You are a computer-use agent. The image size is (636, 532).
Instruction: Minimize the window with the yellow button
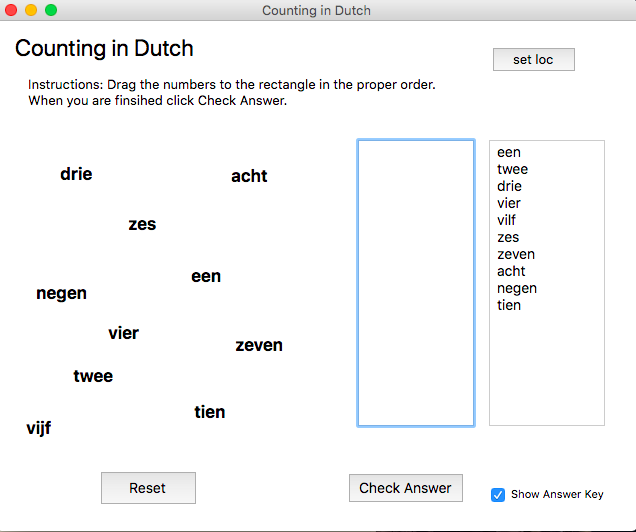click(x=31, y=10)
